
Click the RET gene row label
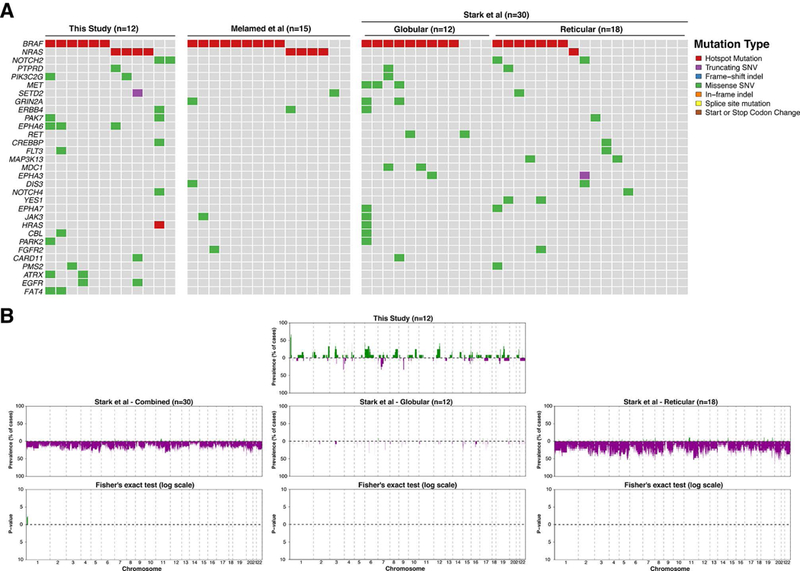coord(36,135)
